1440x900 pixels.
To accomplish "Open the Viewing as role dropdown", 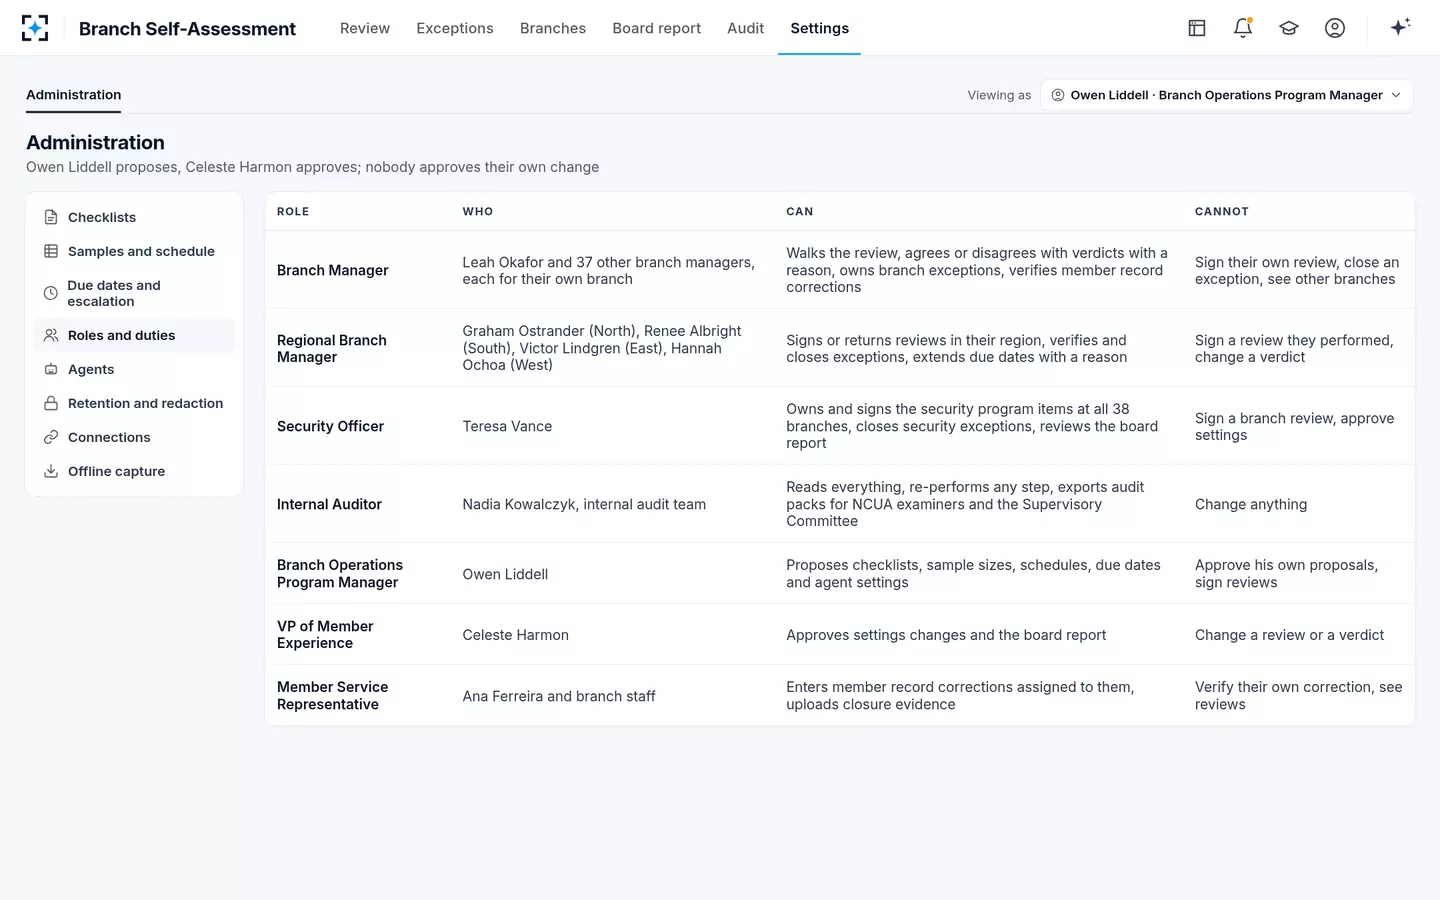I will [1227, 95].
